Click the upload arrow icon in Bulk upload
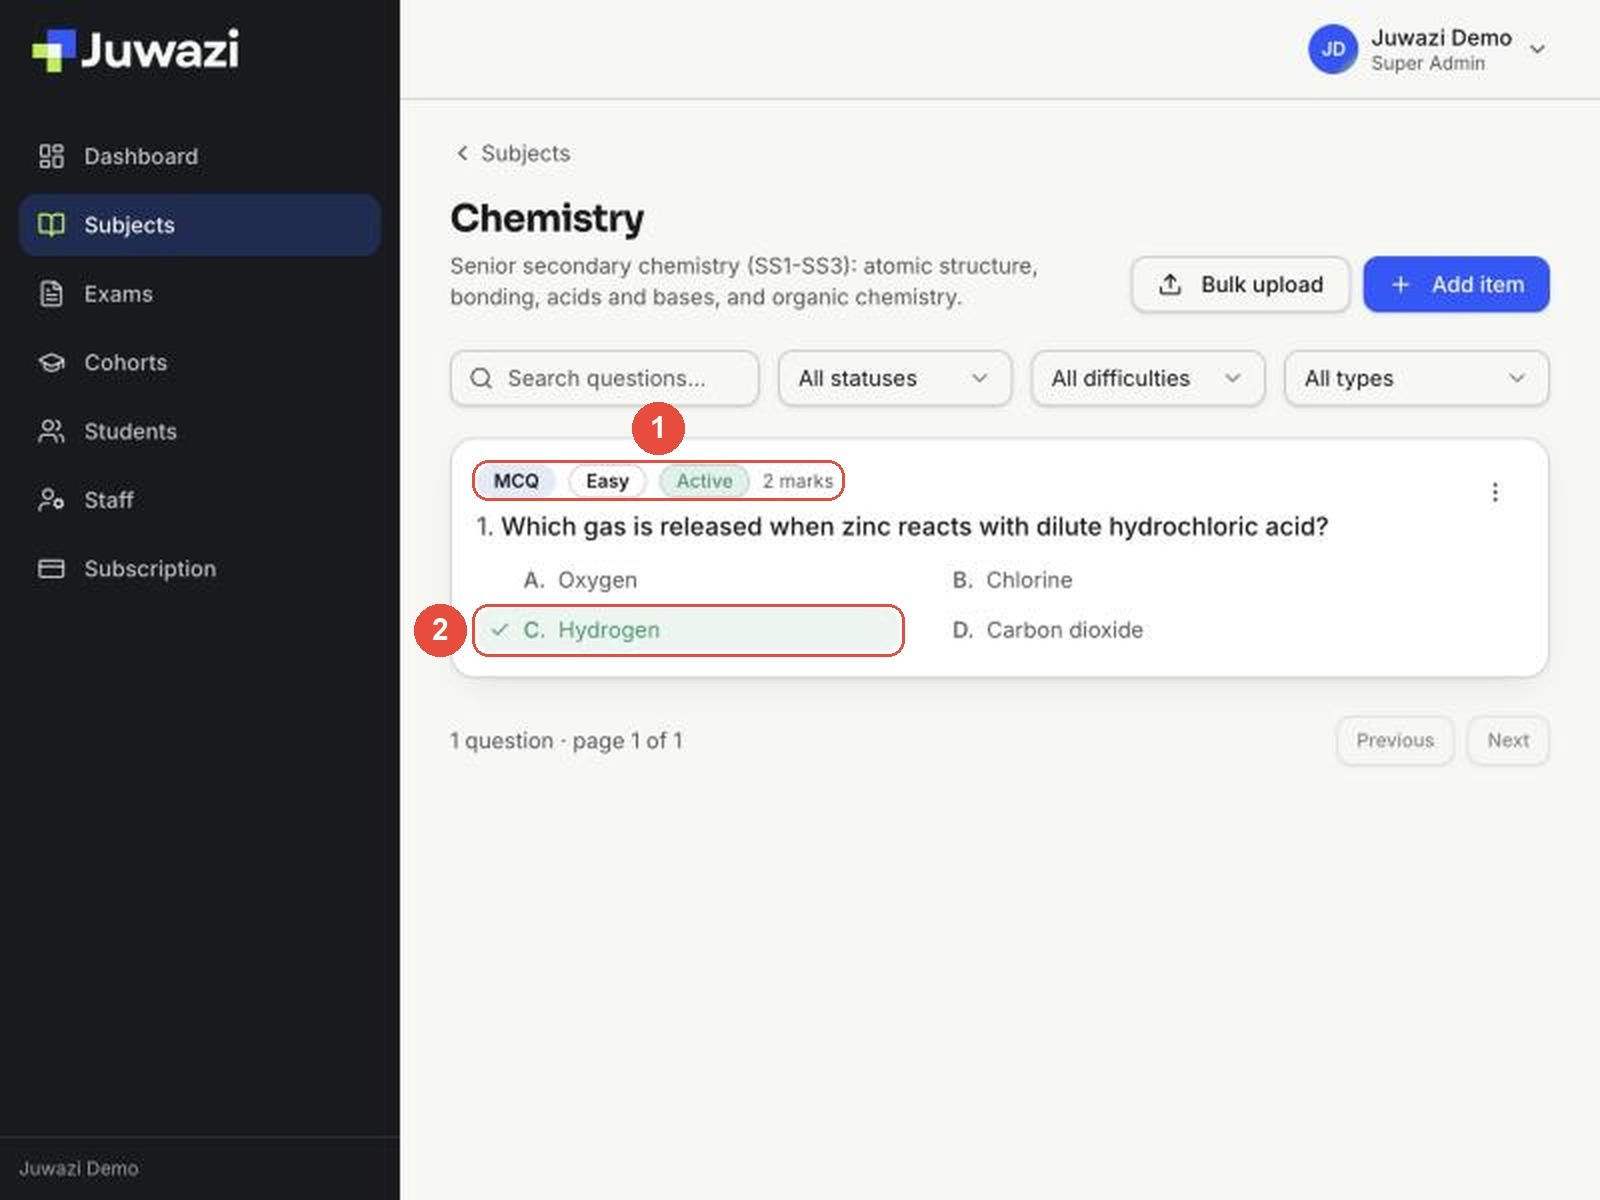The width and height of the screenshot is (1600, 1200). pyautogui.click(x=1170, y=284)
